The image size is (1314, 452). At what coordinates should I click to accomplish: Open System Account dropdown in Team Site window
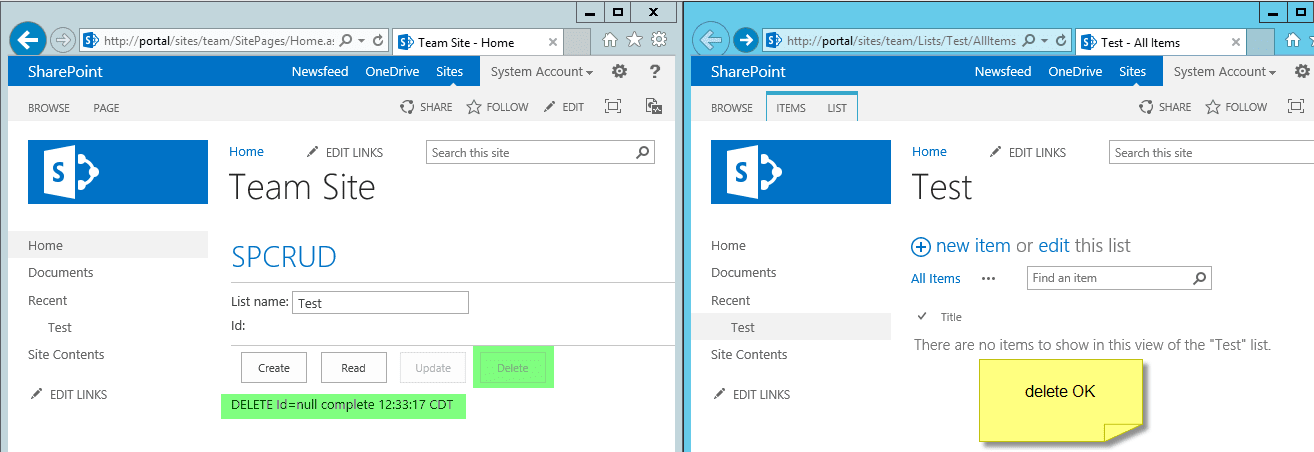(542, 72)
